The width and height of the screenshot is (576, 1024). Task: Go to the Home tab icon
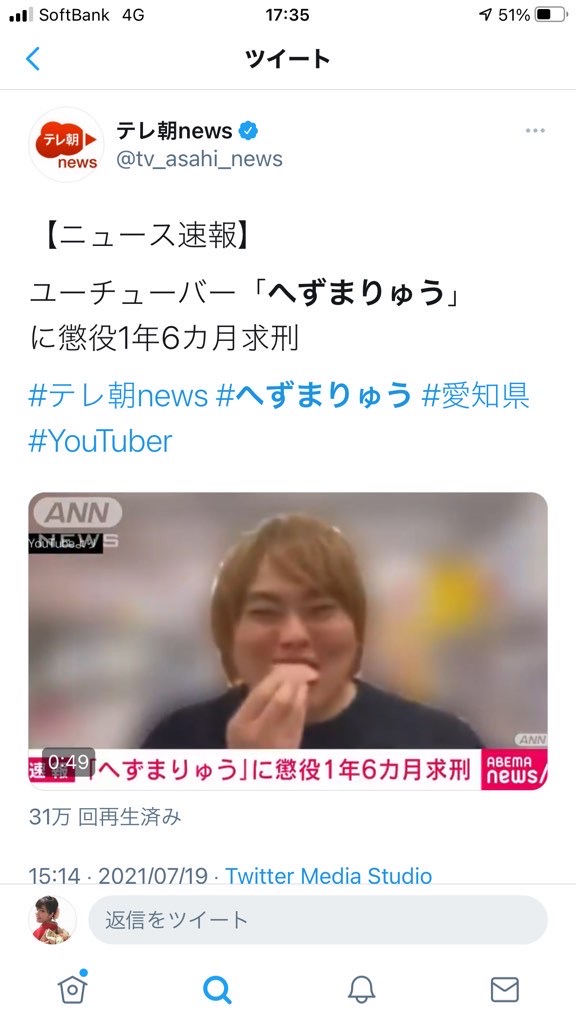(72, 989)
